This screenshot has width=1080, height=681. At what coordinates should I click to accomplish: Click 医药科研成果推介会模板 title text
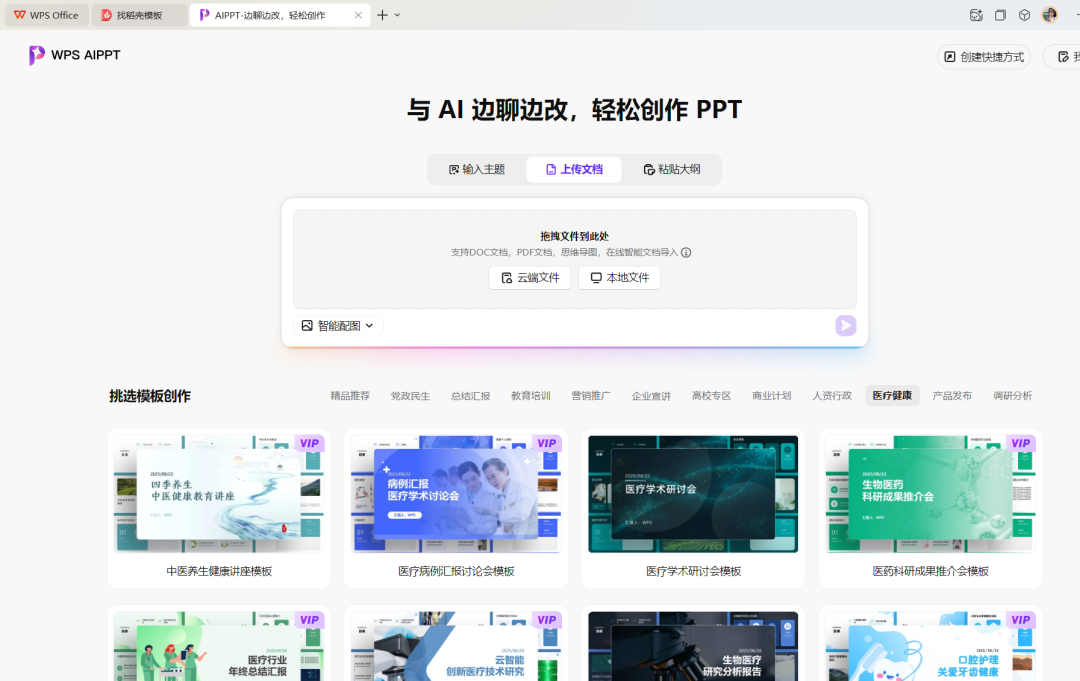tap(931, 572)
